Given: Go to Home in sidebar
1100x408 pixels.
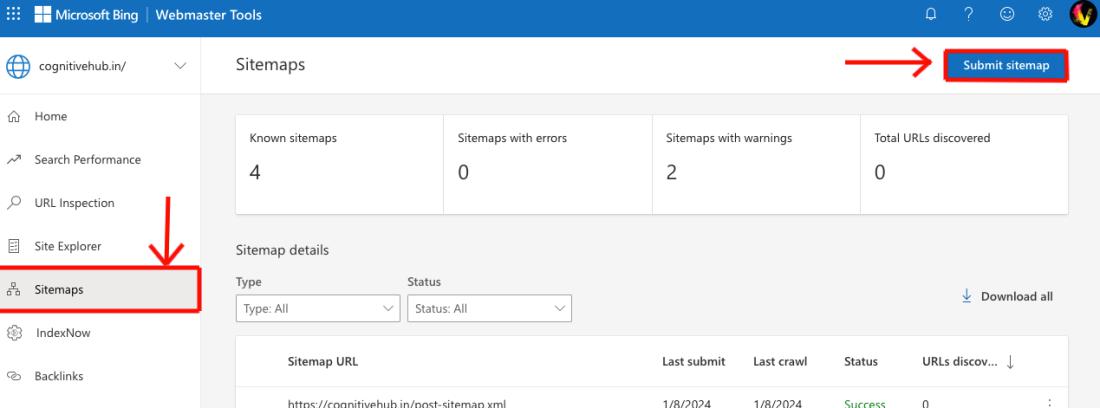Looking at the screenshot, I should click(51, 116).
